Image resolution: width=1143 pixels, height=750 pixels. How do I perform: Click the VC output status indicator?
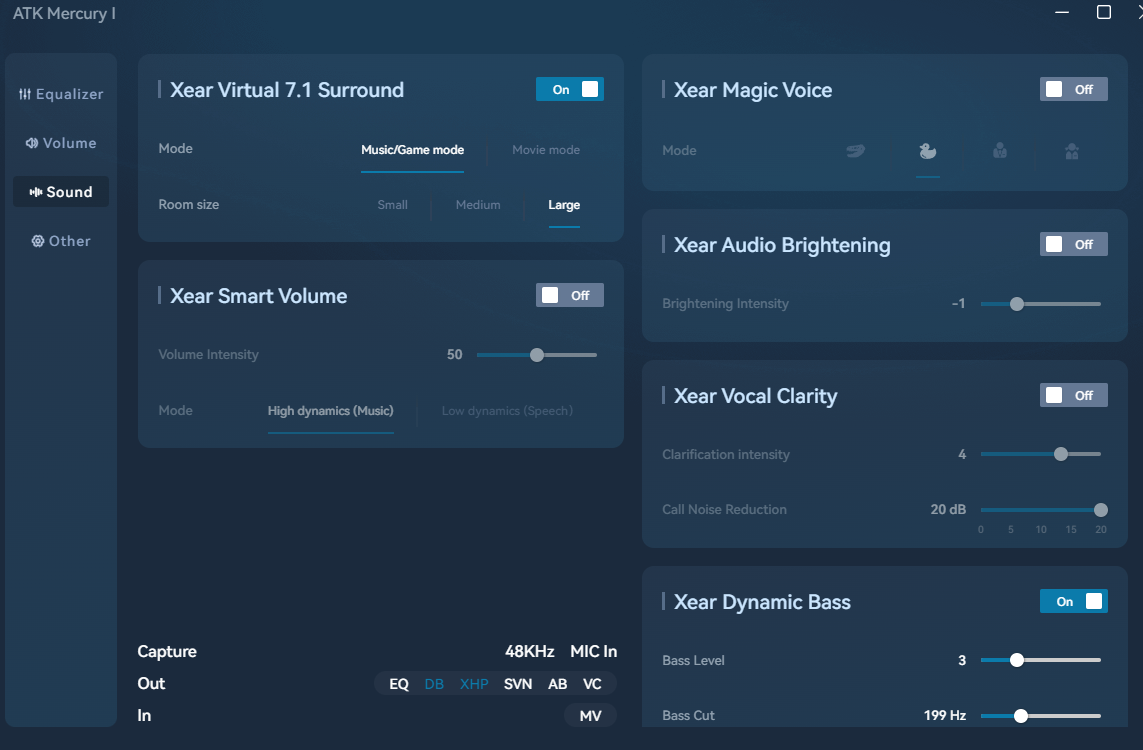click(592, 684)
